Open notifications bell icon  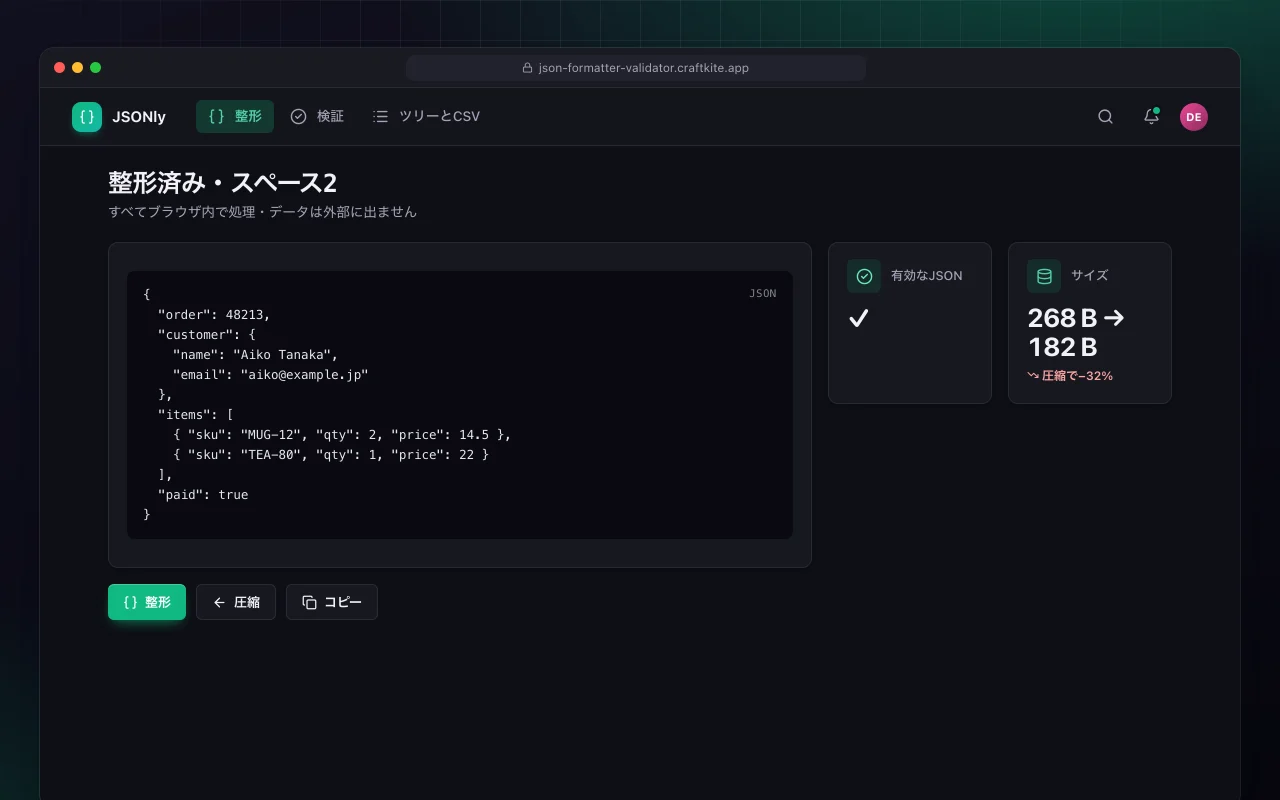click(1151, 117)
